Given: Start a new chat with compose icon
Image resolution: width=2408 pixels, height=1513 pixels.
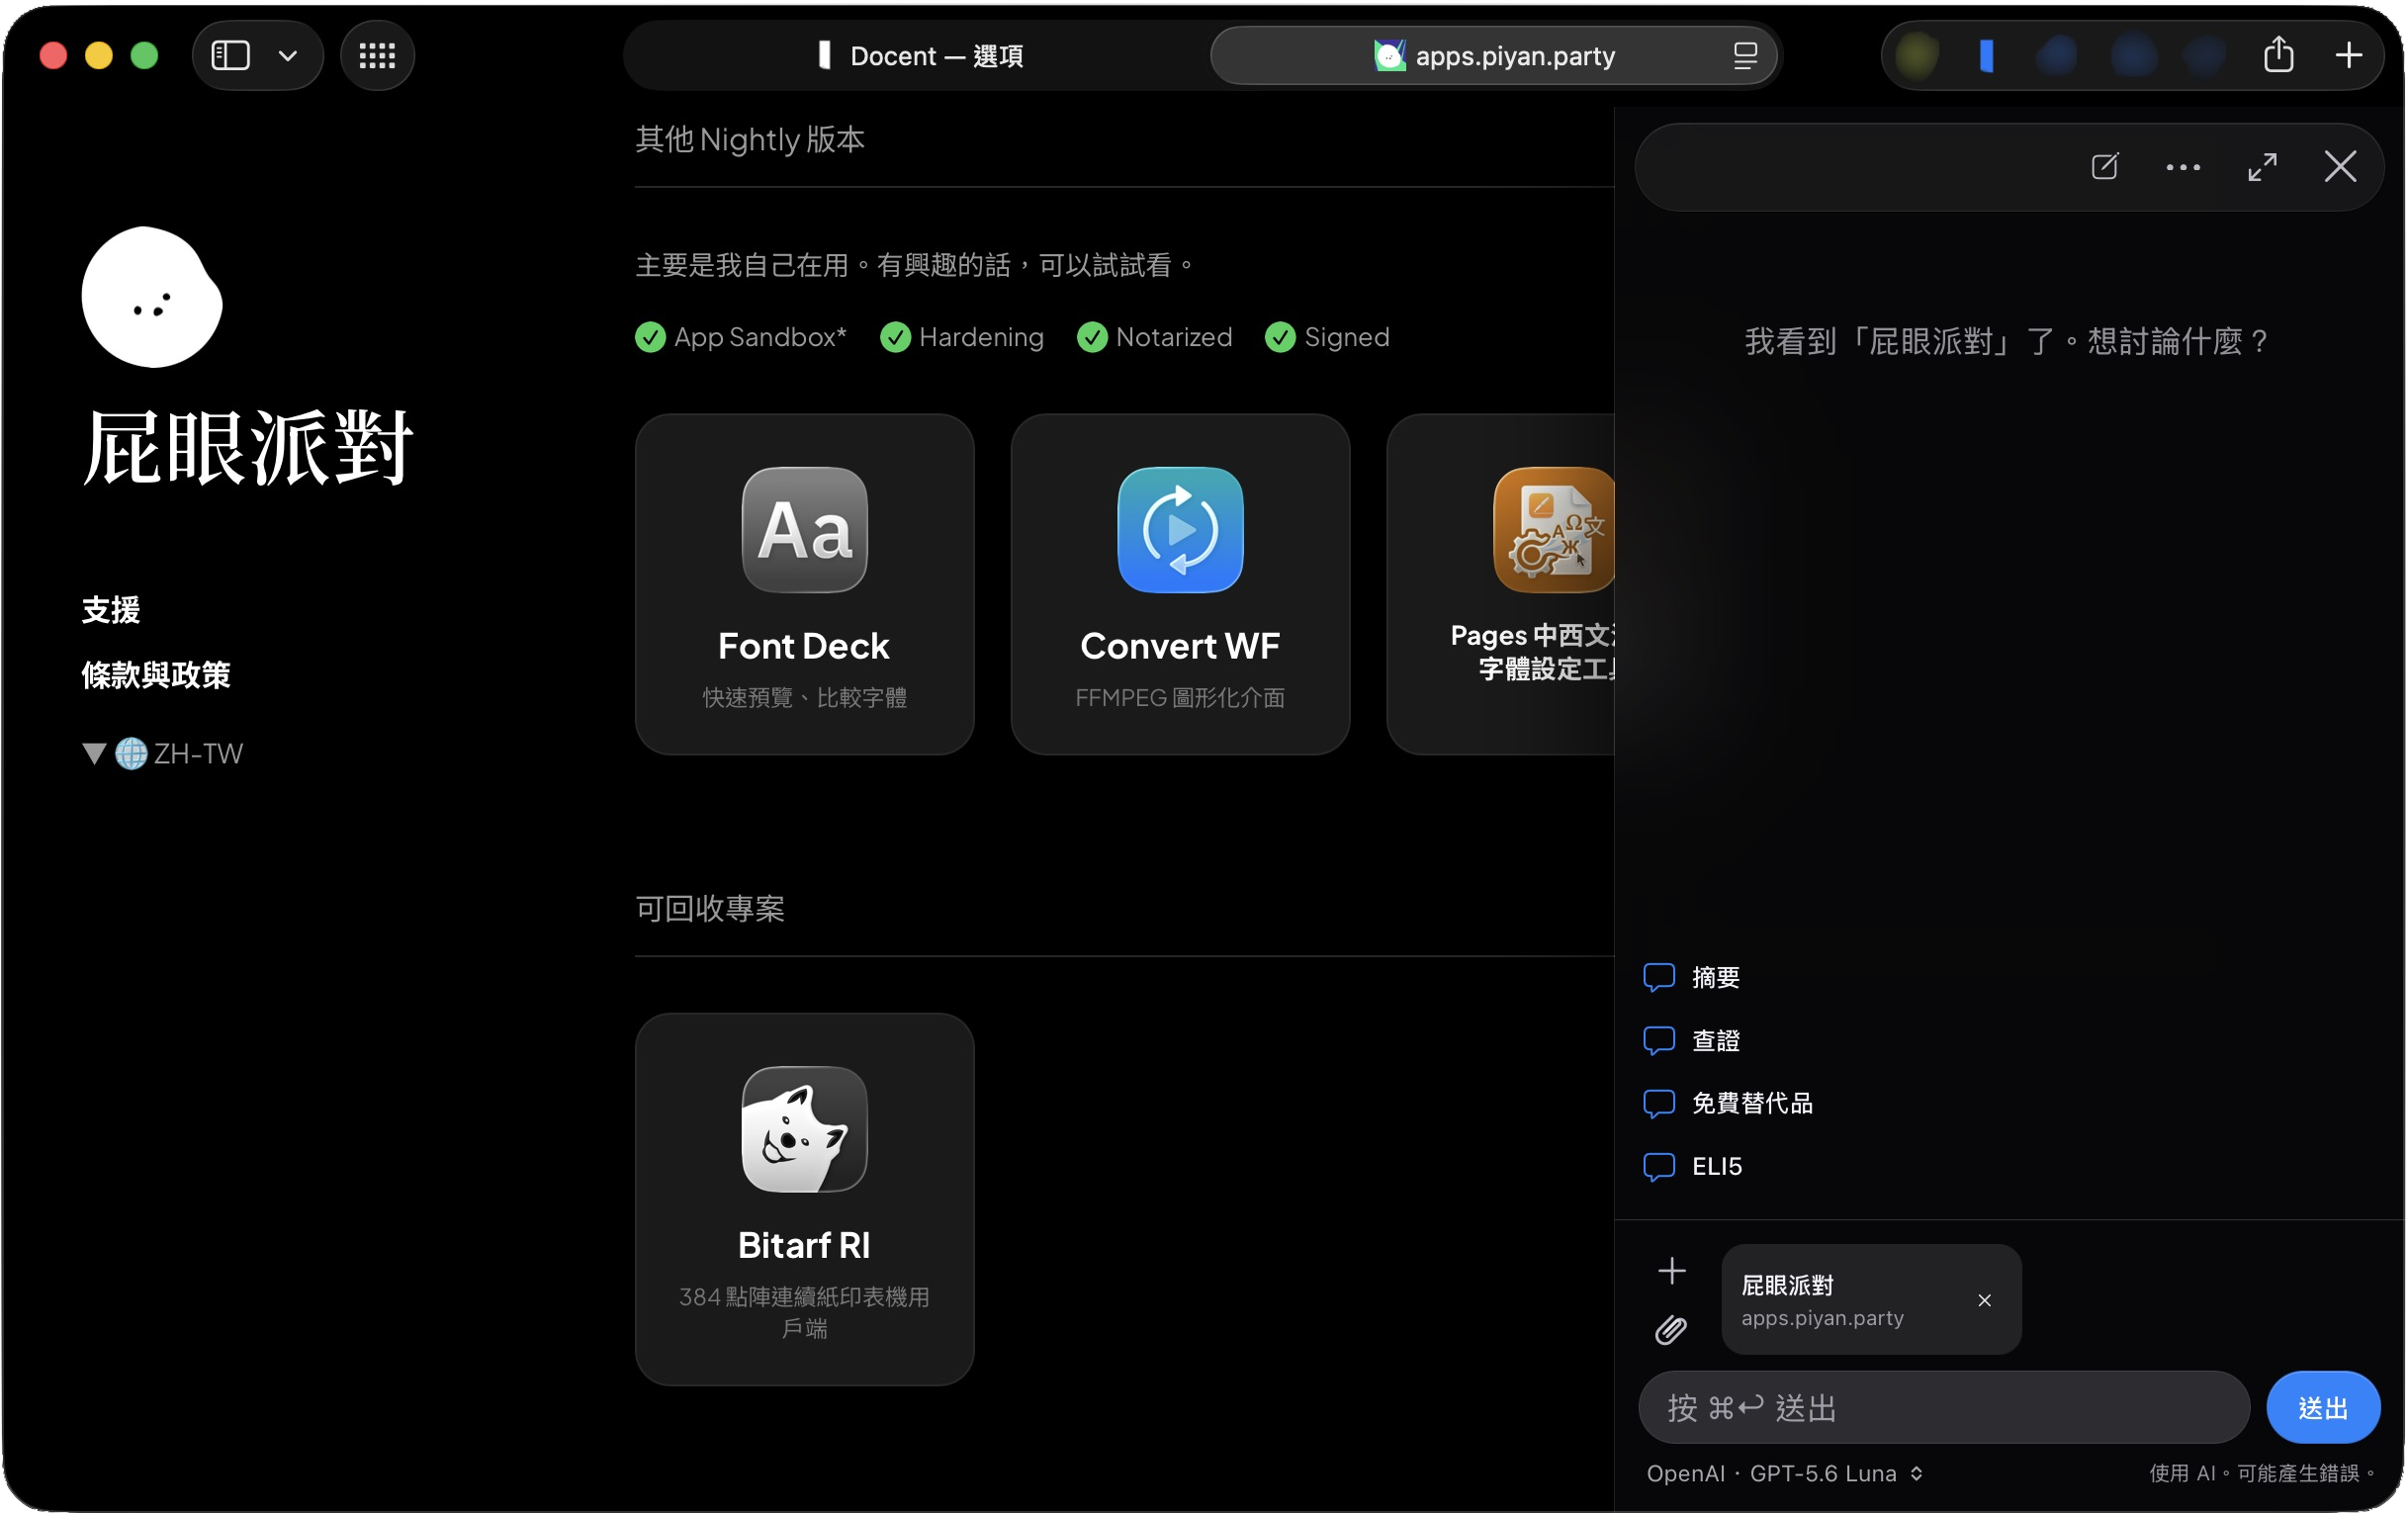Looking at the screenshot, I should coord(2104,167).
